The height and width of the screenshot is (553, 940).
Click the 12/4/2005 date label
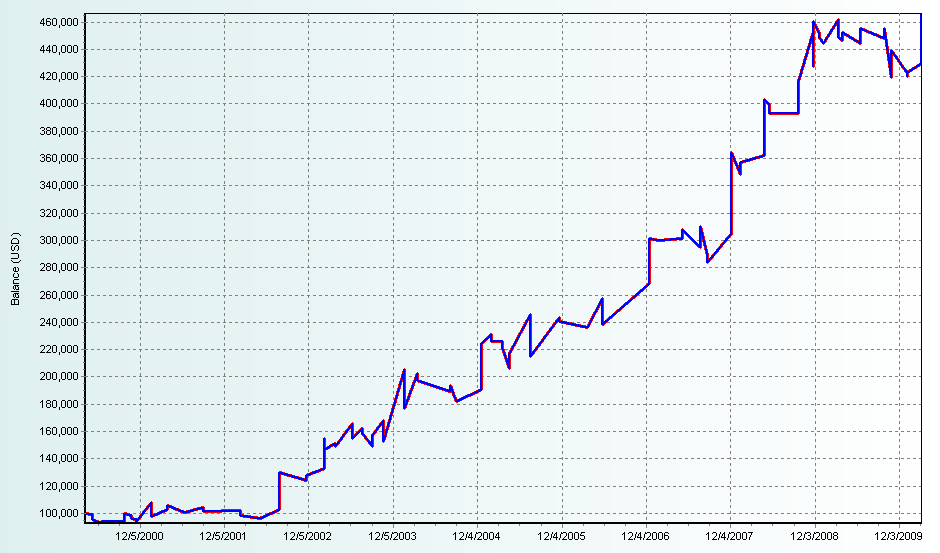tap(561, 536)
